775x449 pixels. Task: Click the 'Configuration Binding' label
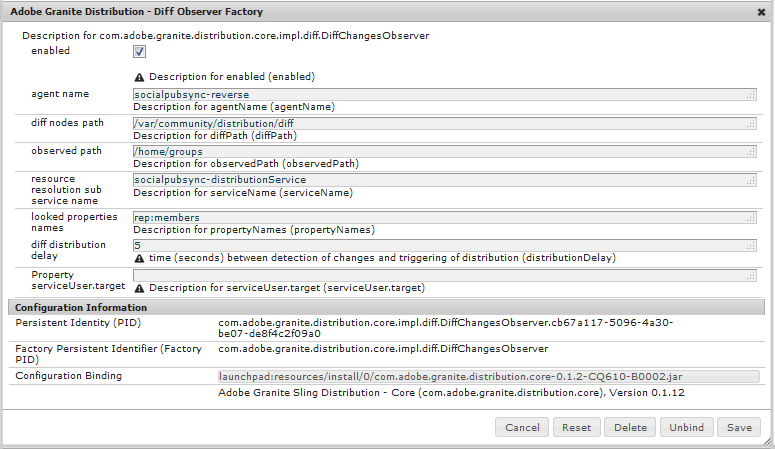68,376
